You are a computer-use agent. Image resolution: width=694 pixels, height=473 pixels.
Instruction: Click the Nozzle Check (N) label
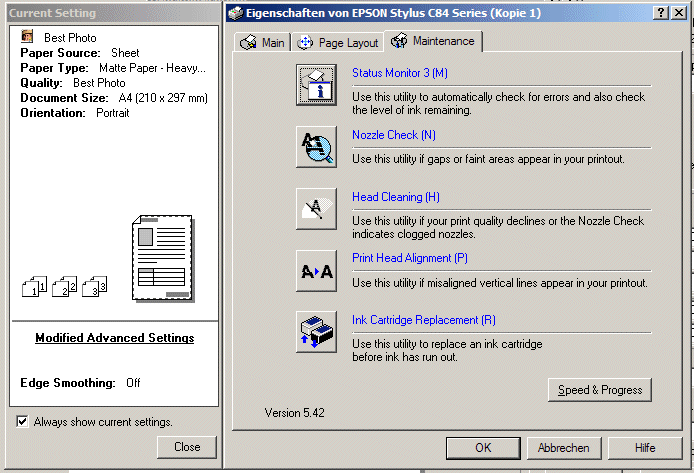[394, 135]
